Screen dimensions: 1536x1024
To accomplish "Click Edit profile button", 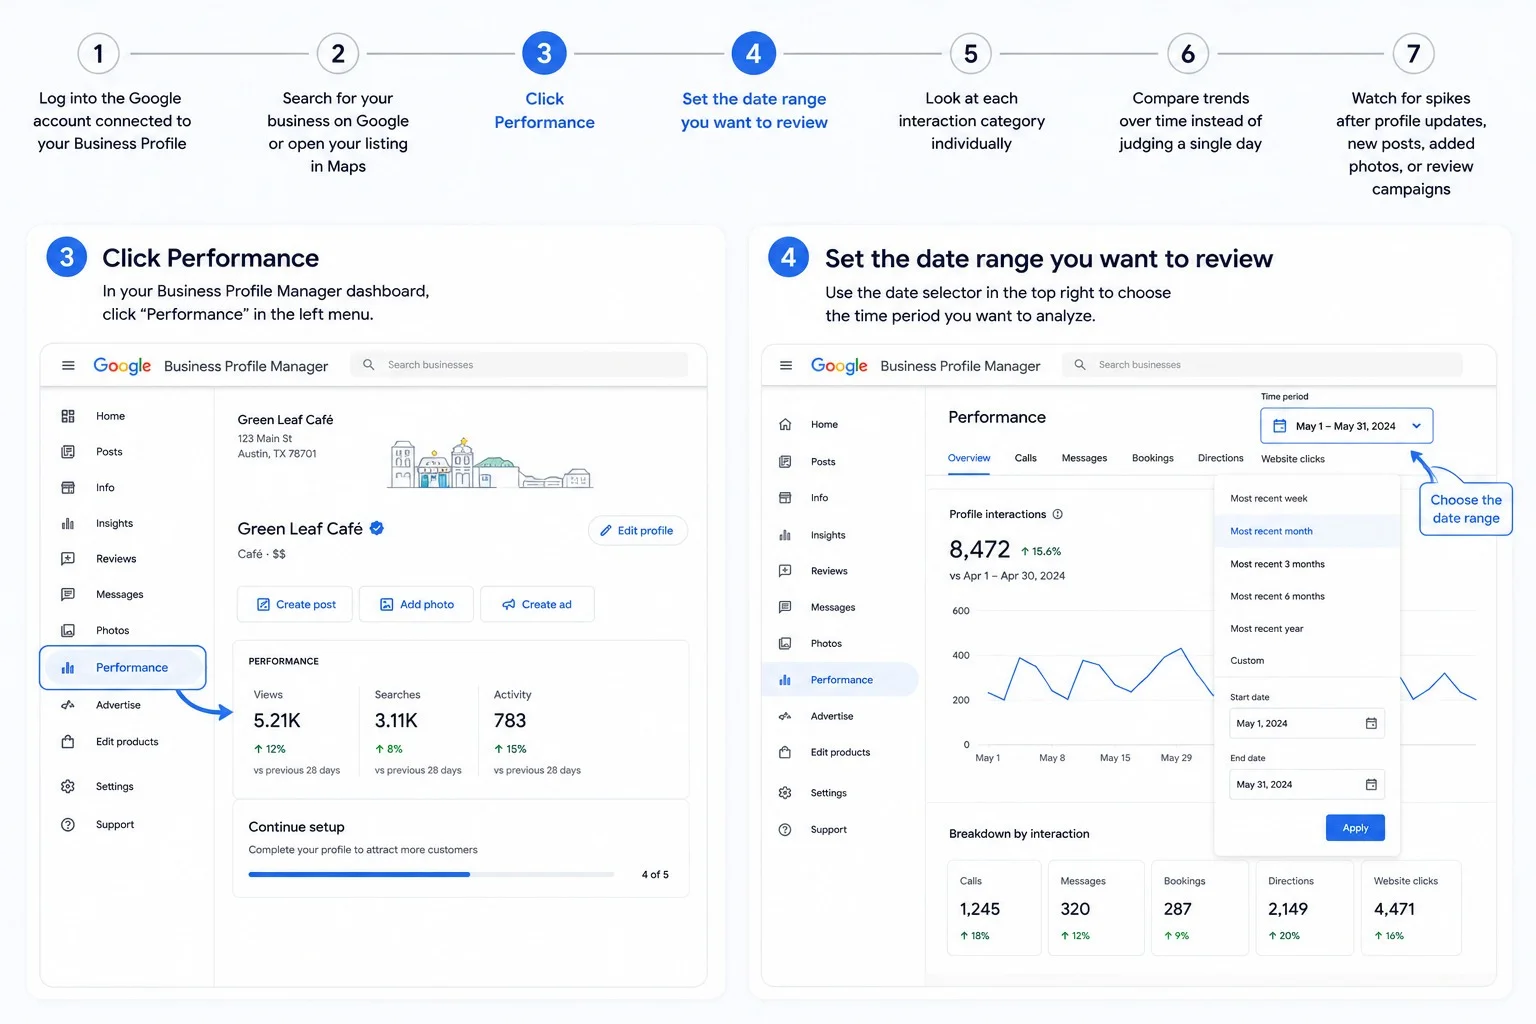I will click(x=637, y=531).
